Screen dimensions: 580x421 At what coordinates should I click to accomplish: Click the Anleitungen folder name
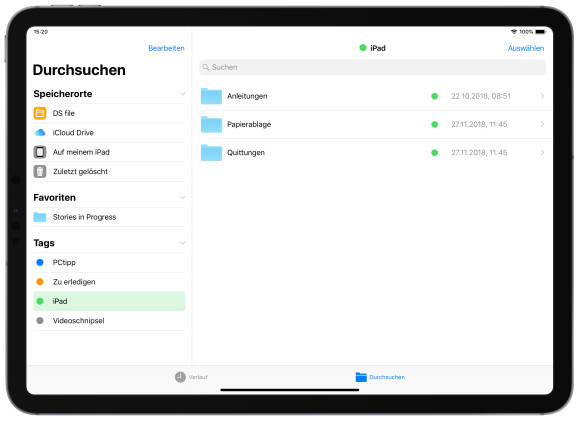247,96
